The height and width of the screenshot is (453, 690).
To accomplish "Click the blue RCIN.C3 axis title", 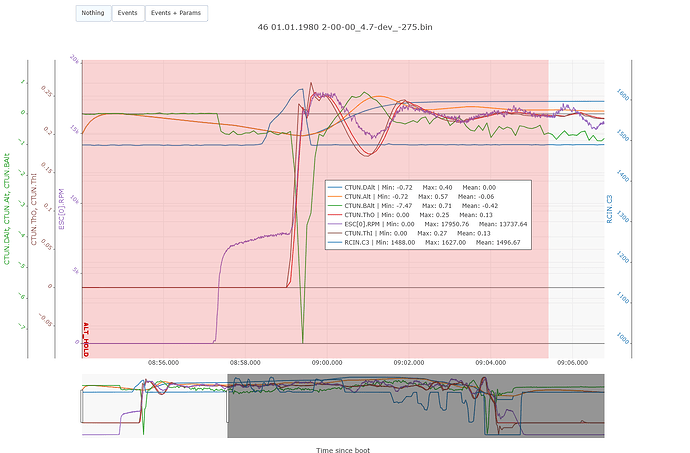I will coord(609,209).
